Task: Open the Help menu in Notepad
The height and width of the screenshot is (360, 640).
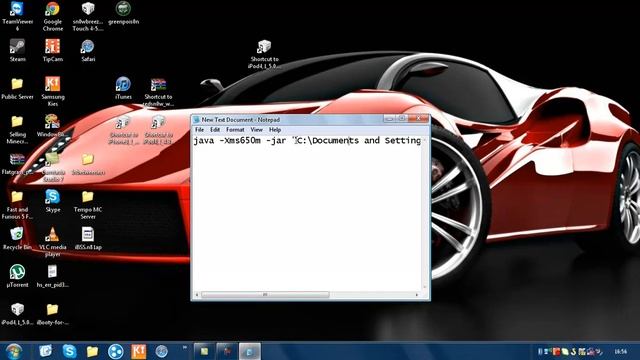Action: [x=275, y=129]
